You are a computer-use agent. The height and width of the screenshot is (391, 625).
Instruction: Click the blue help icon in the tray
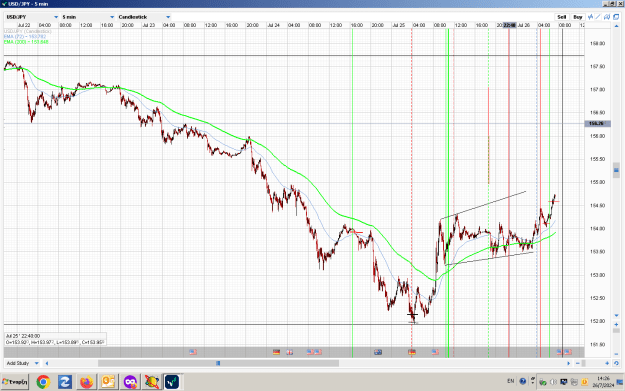tap(523, 381)
